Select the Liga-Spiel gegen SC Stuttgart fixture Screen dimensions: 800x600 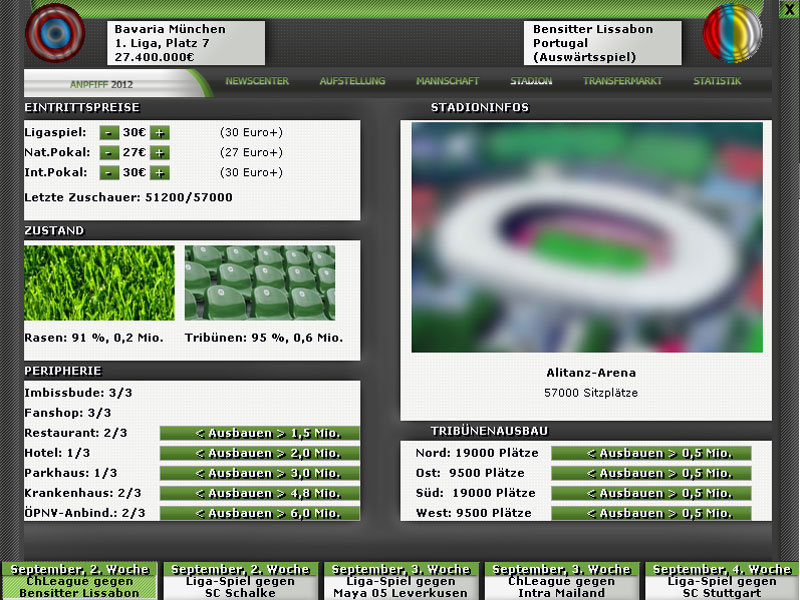tap(722, 581)
